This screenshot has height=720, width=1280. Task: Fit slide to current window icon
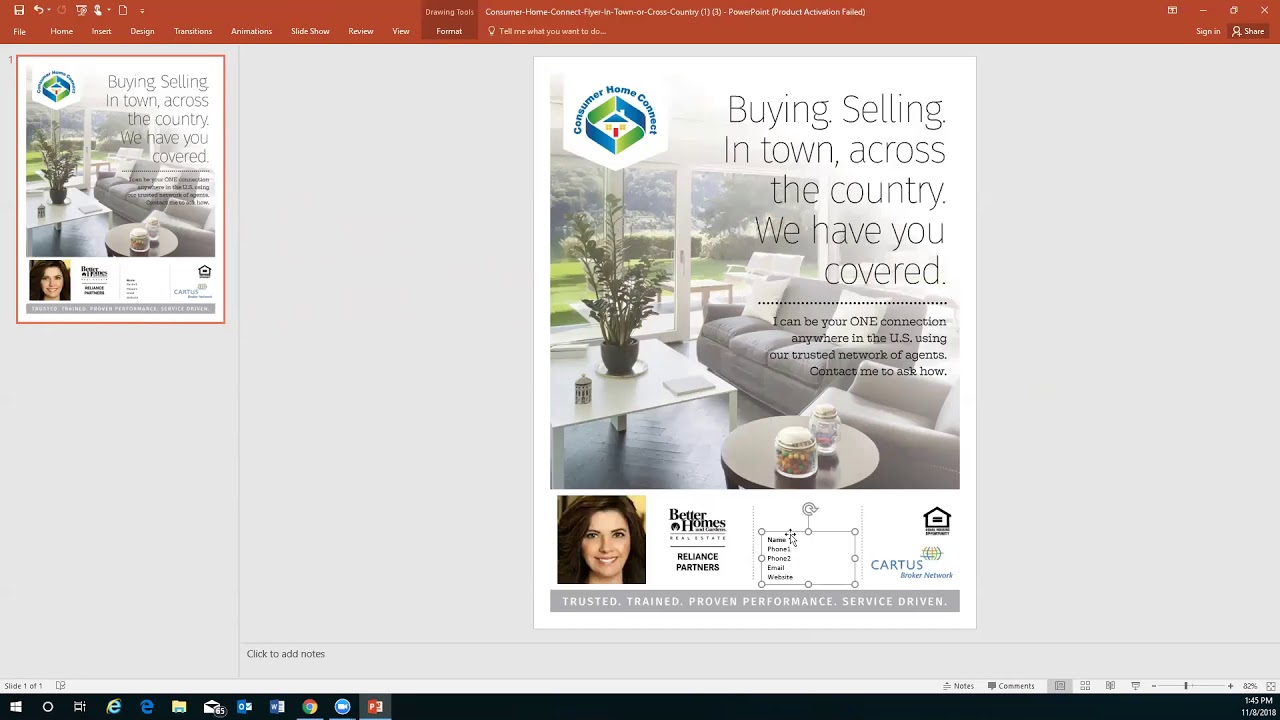1269,686
